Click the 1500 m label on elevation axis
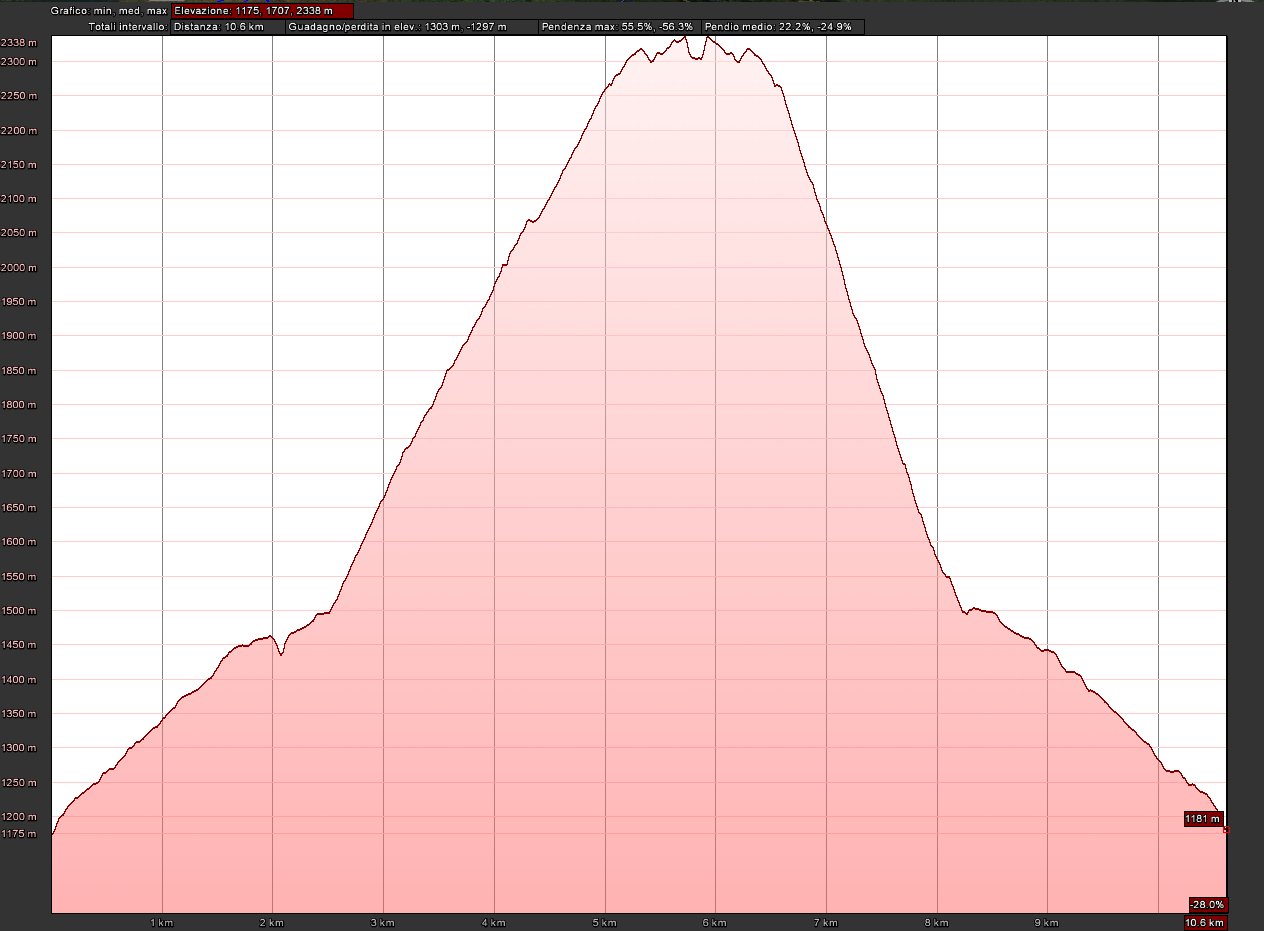Image resolution: width=1264 pixels, height=931 pixels. [19, 611]
